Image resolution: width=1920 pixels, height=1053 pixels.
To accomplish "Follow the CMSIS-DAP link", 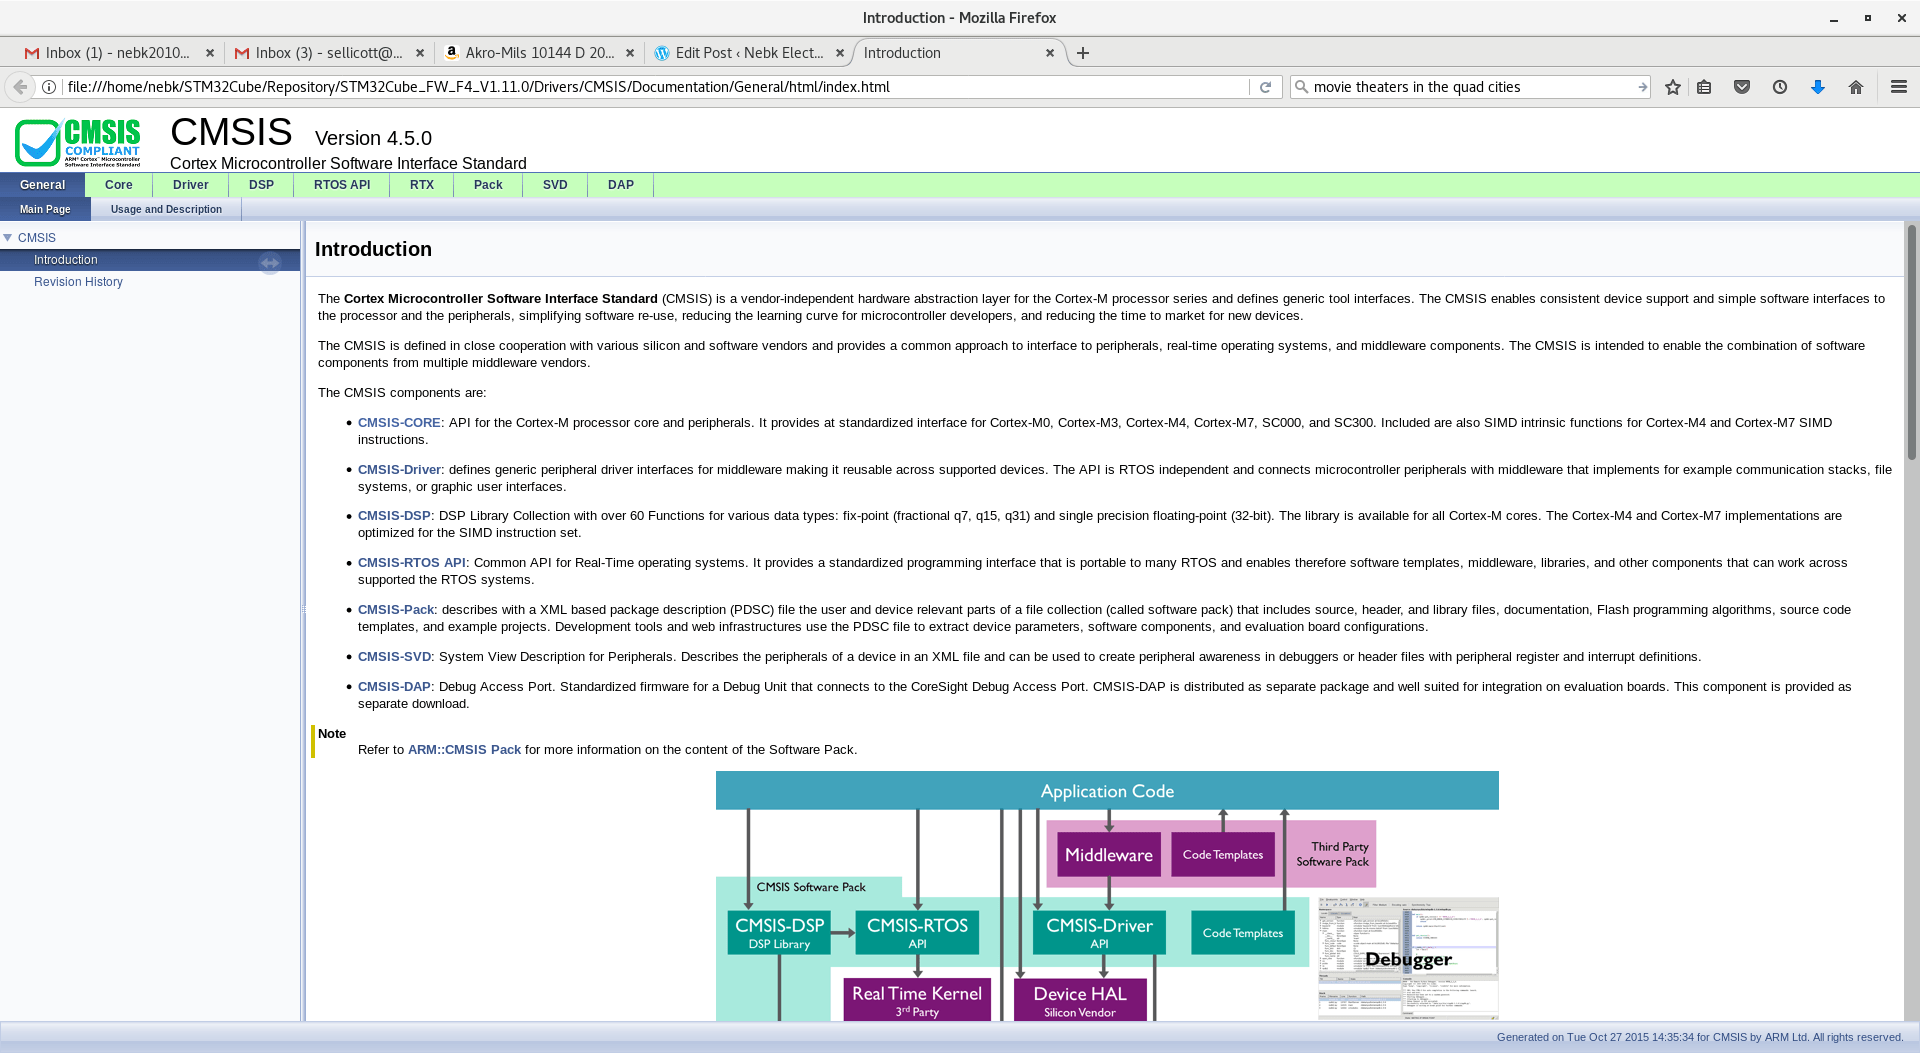I will (394, 687).
